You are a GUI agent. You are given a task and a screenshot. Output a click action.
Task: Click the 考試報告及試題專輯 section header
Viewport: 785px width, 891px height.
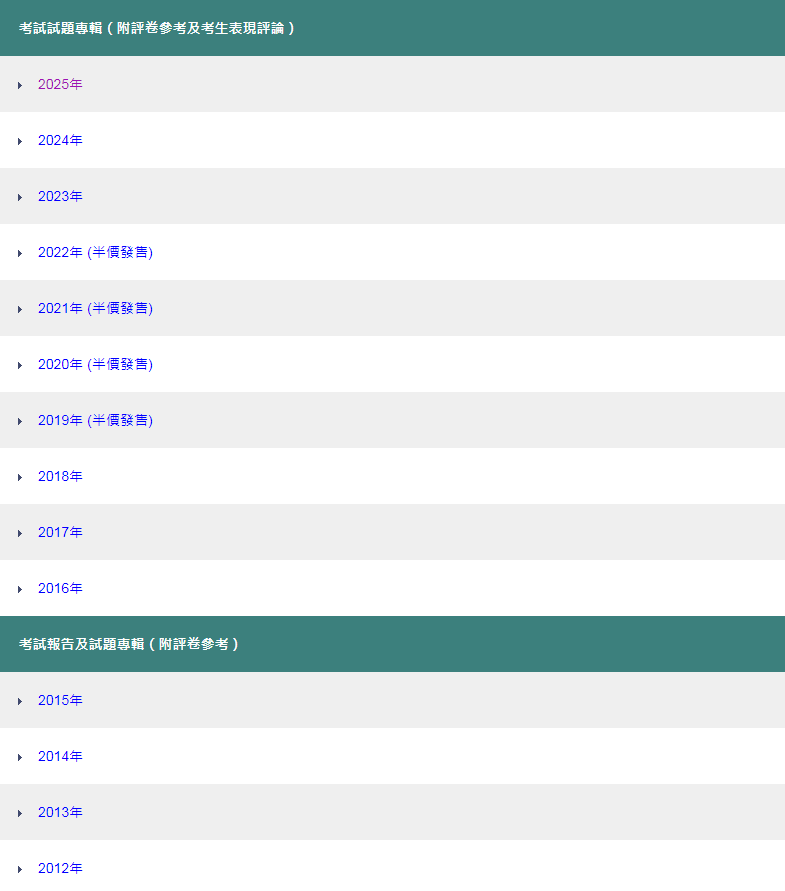pyautogui.click(x=129, y=645)
